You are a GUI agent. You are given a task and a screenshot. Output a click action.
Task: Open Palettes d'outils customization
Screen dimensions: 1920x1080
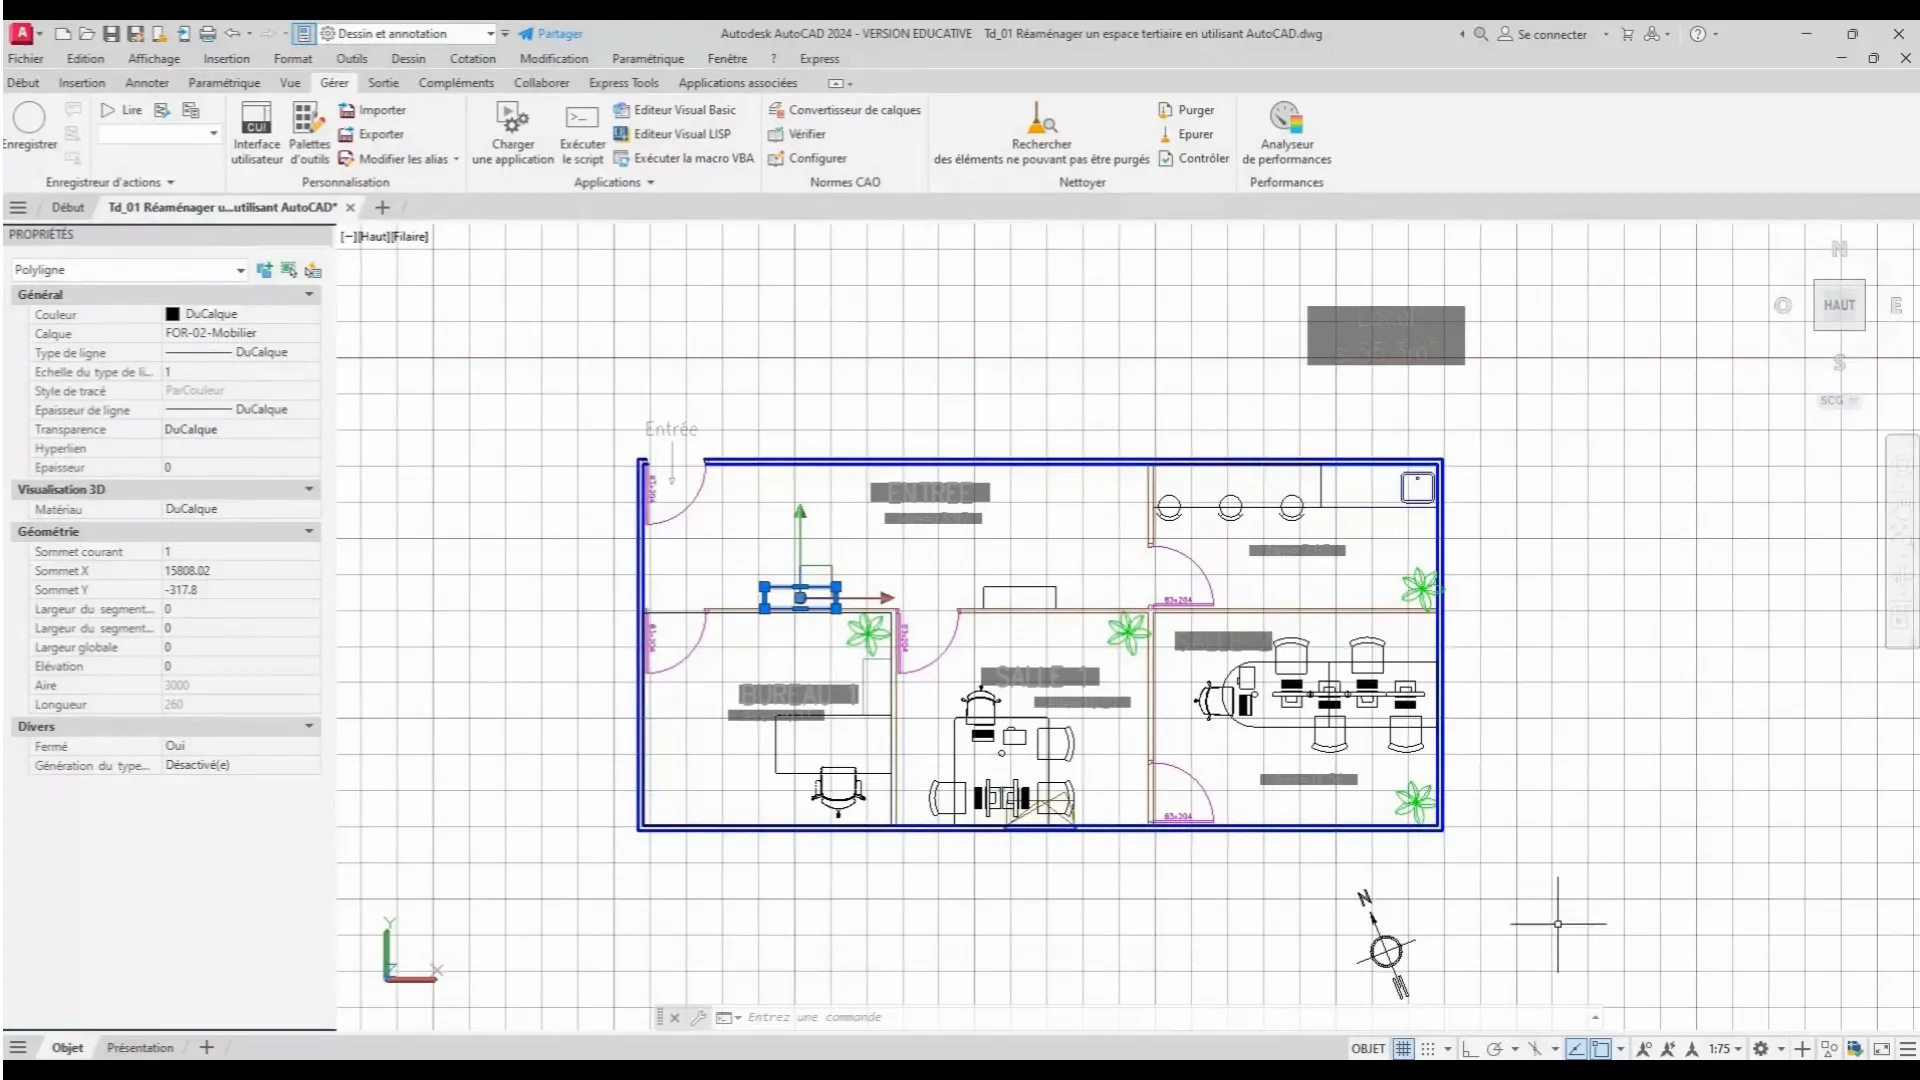(309, 133)
